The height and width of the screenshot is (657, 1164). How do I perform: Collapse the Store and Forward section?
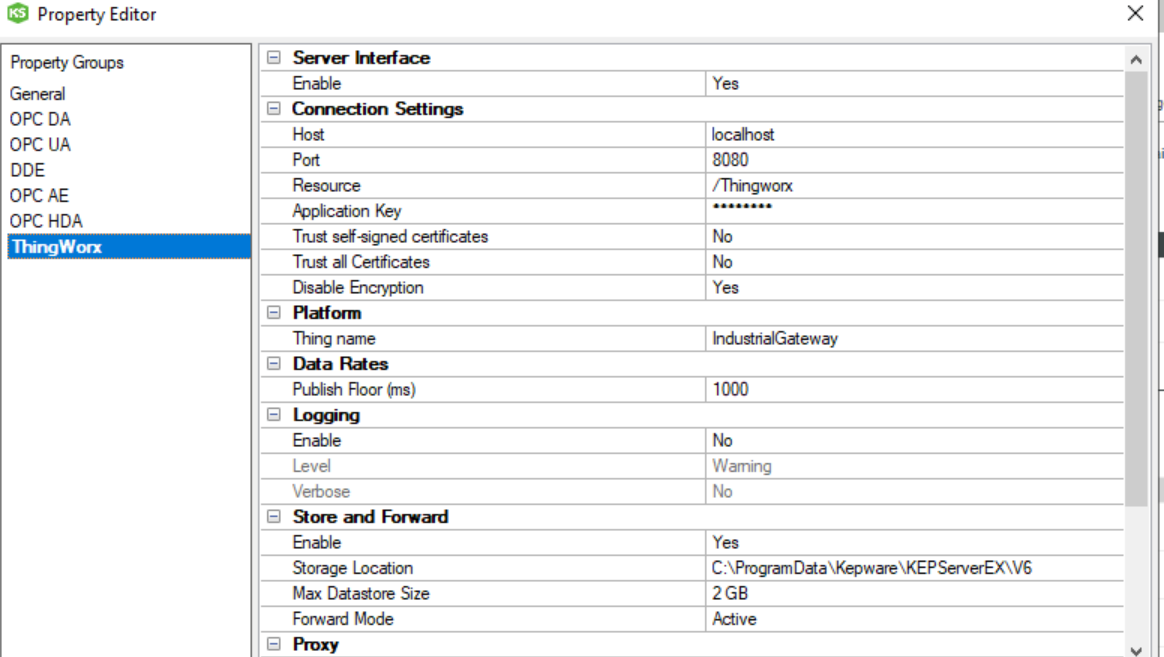coord(273,517)
